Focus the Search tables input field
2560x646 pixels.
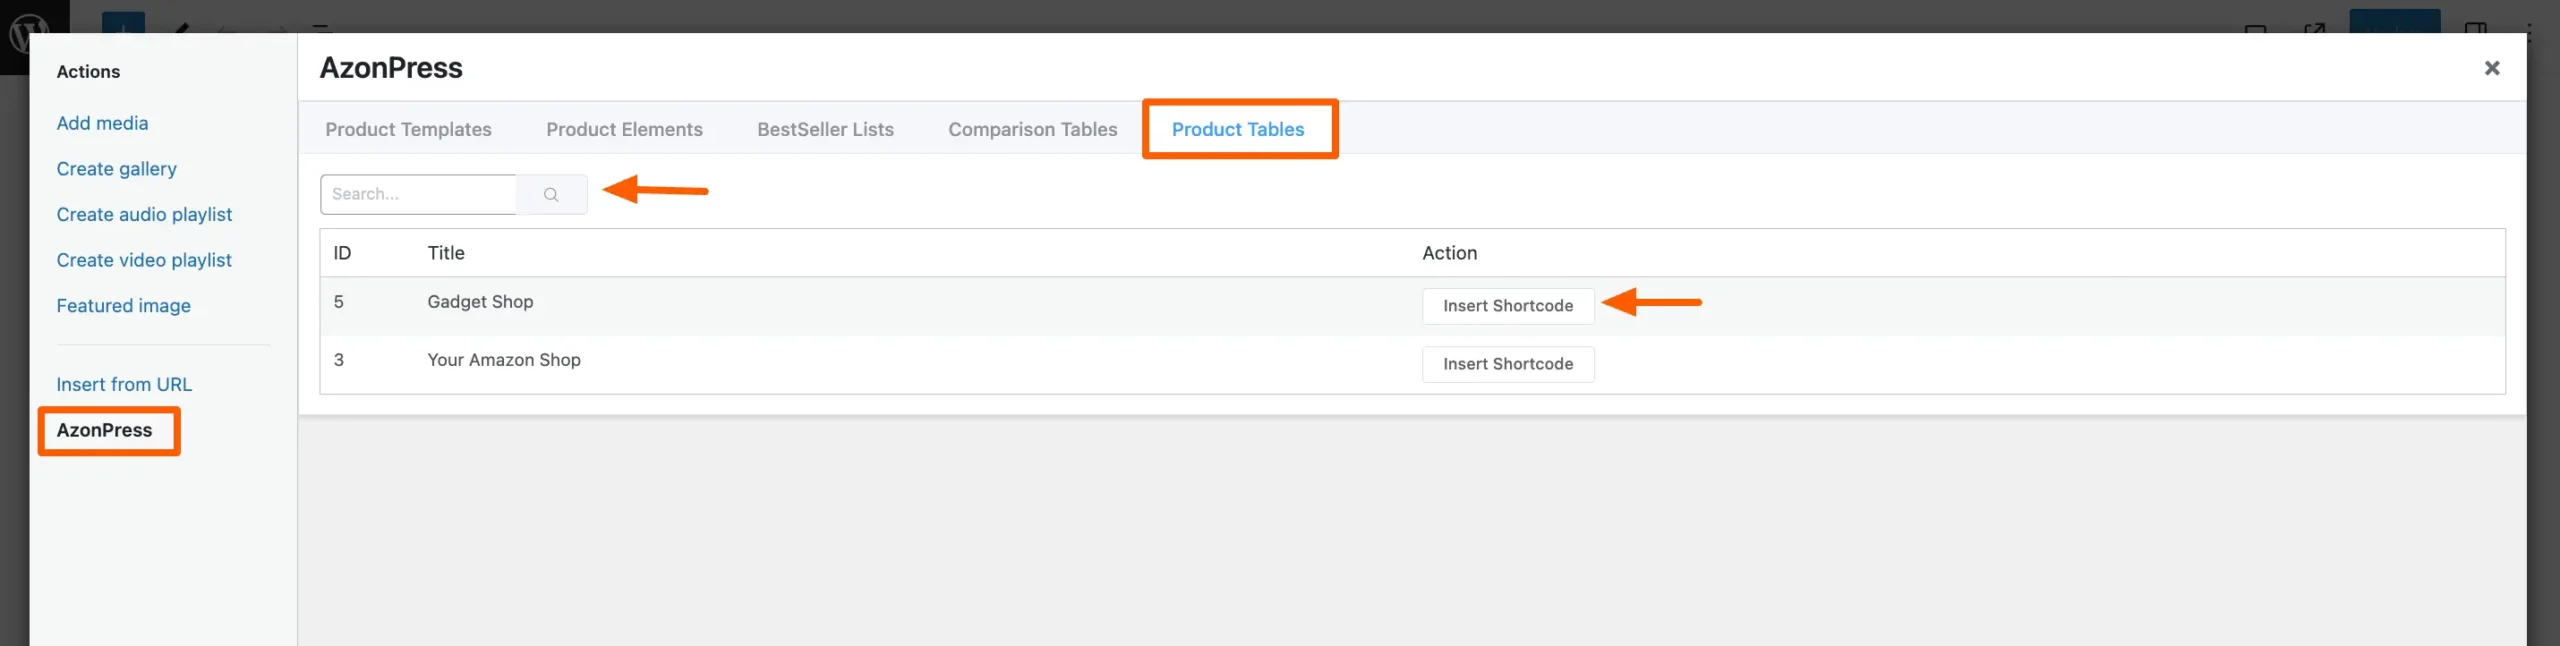coord(418,194)
